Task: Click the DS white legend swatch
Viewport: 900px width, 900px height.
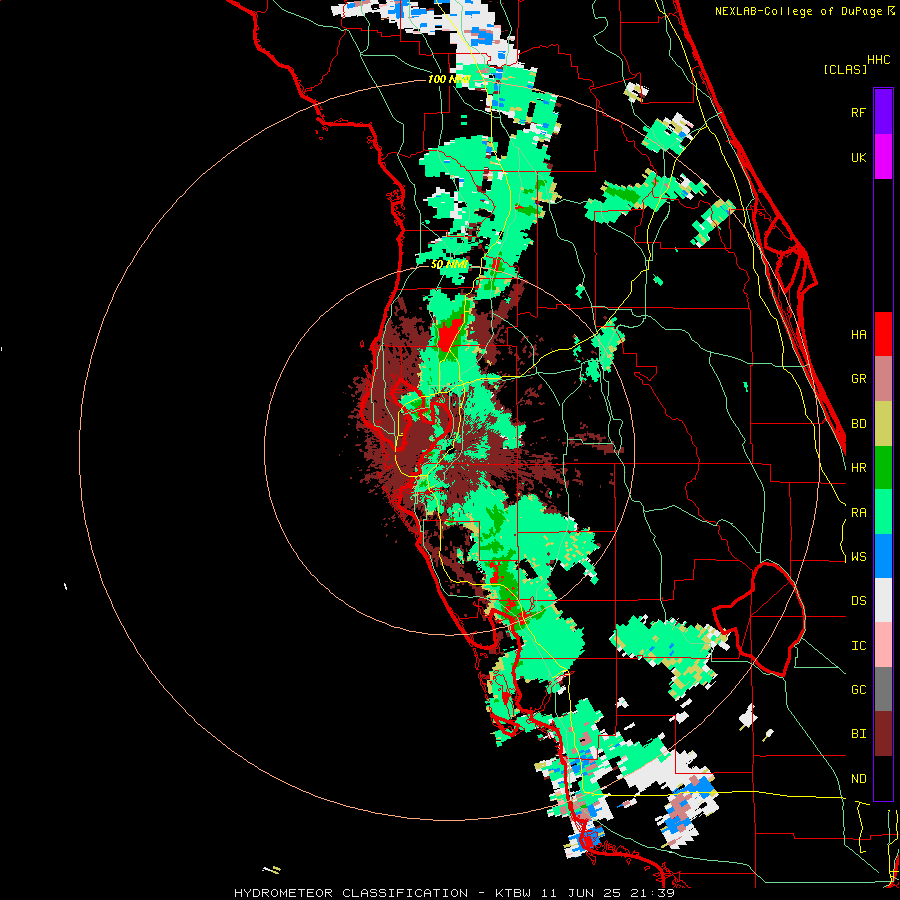Action: coord(883,600)
